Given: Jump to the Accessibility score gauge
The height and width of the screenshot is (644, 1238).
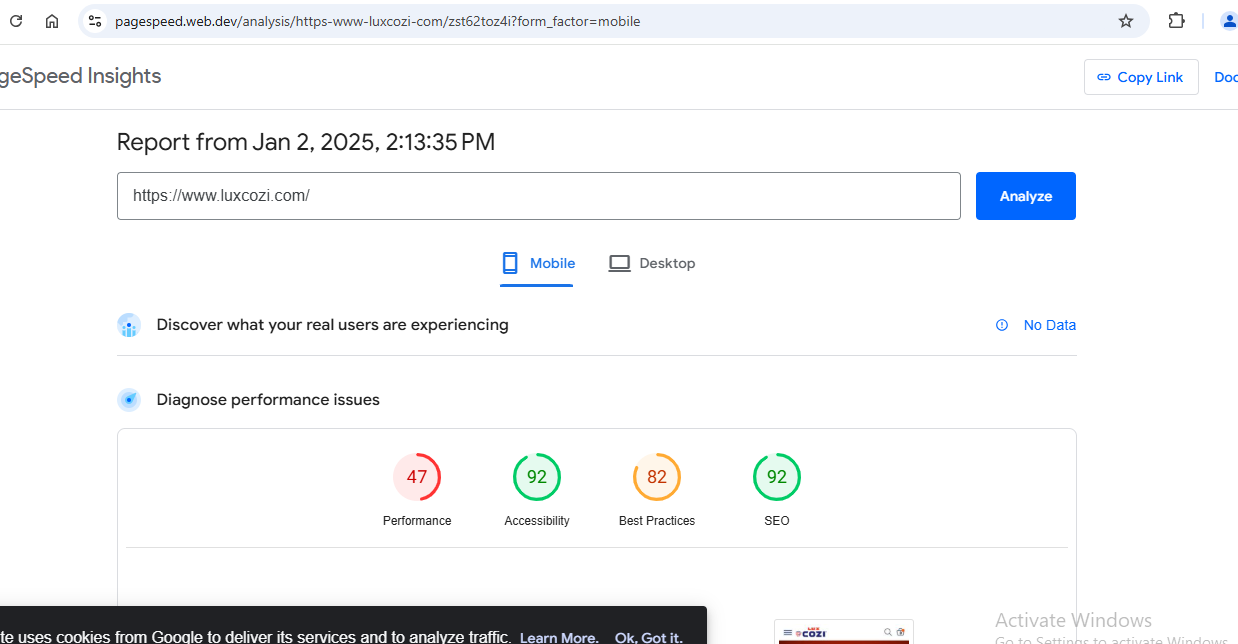Looking at the screenshot, I should point(537,477).
